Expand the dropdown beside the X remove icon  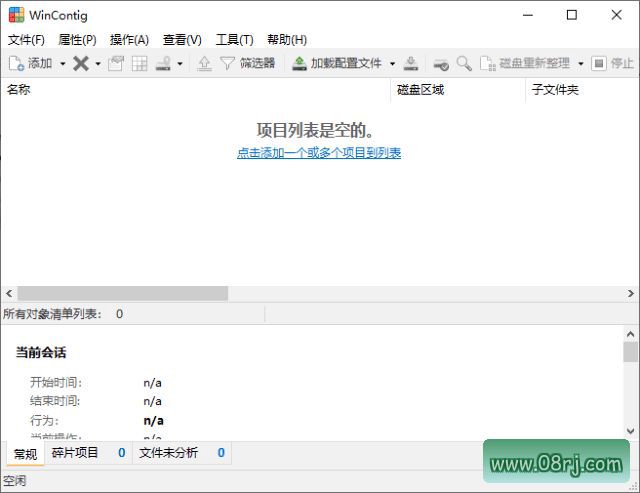[98, 64]
